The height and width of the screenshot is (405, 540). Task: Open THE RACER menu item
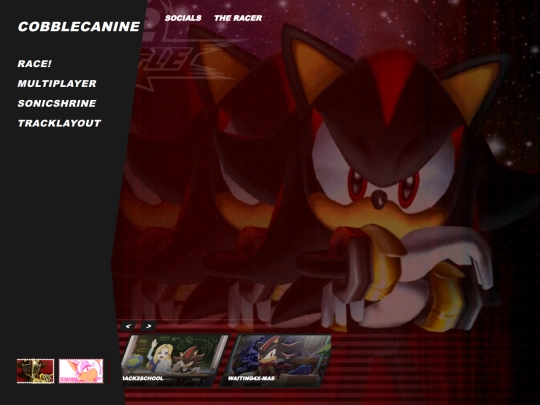coord(238,18)
